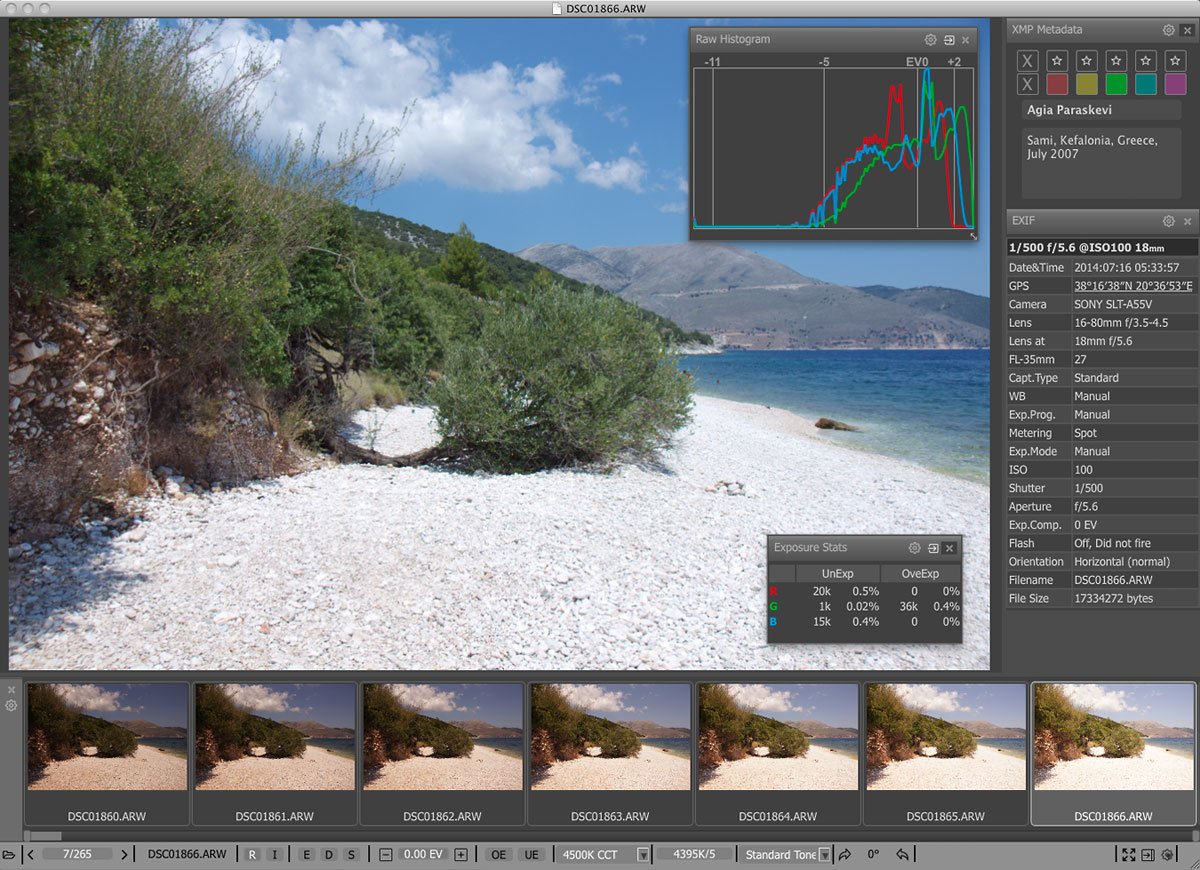Toggle the R (RAW) display mode button
The height and width of the screenshot is (870, 1200).
pos(252,855)
